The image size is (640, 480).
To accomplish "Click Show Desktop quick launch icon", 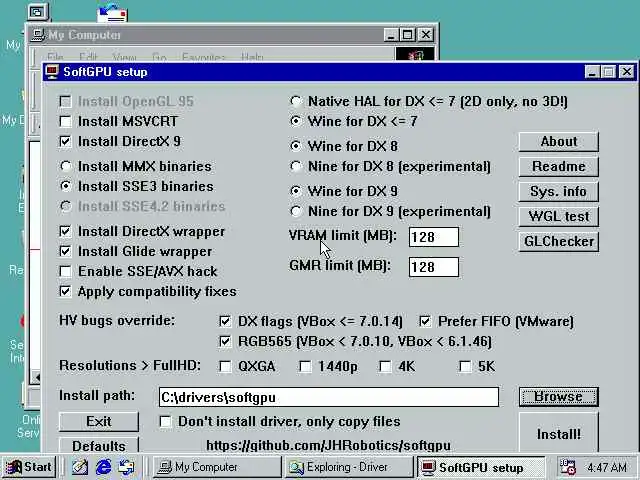I will click(x=80, y=467).
